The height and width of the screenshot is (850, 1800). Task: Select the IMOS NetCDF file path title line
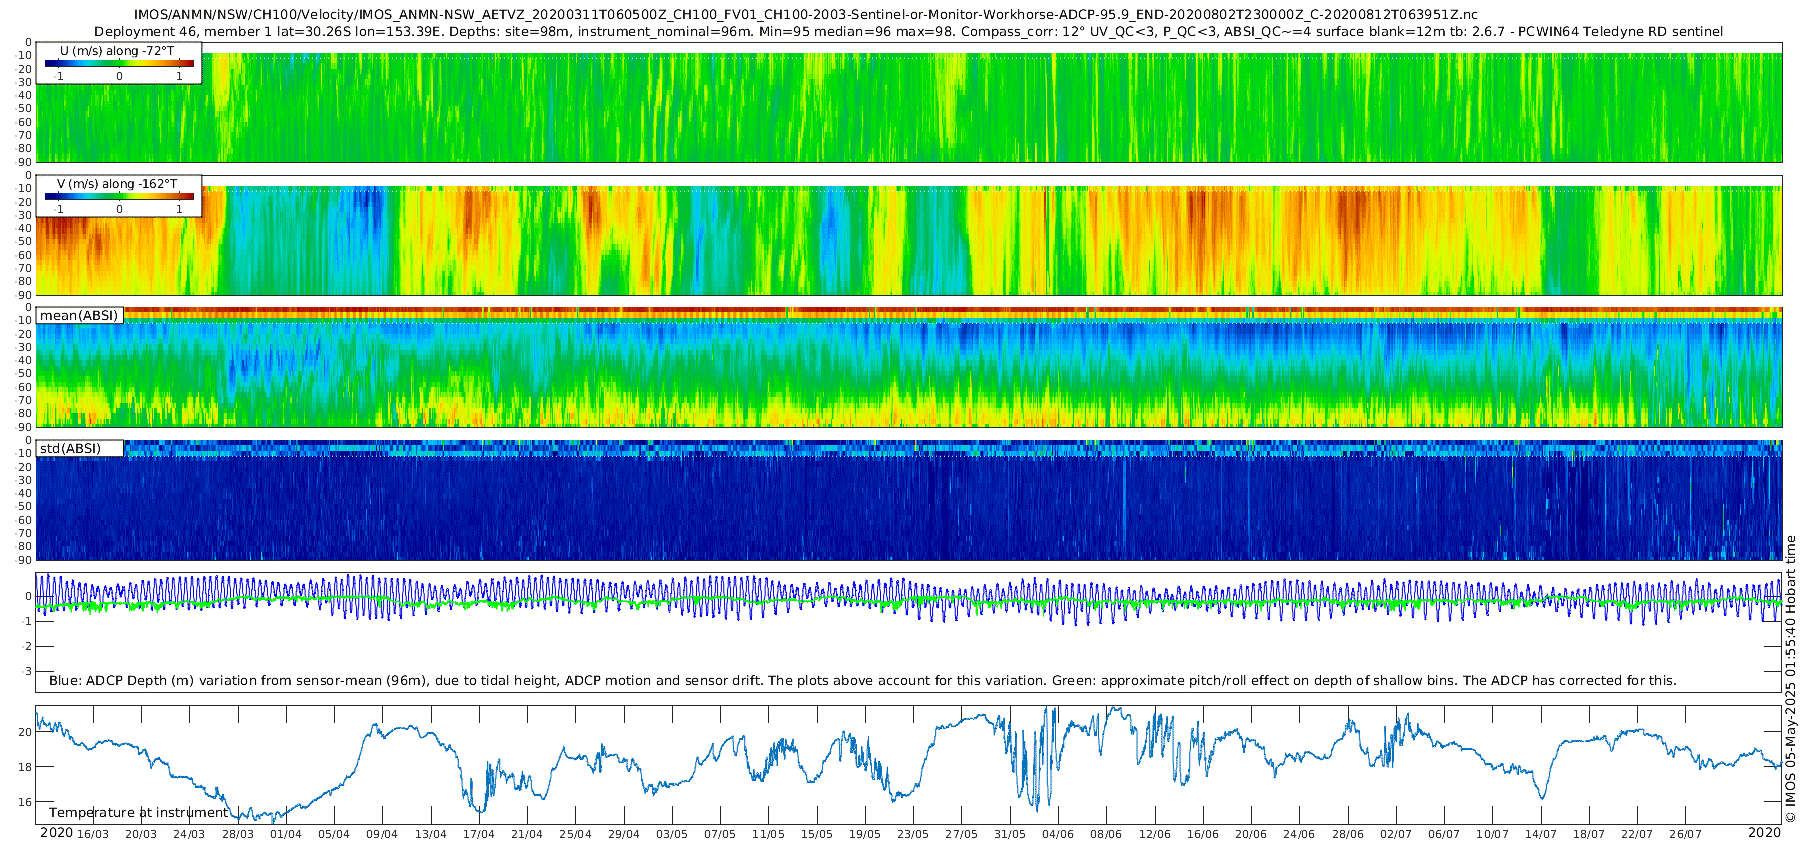tap(806, 15)
